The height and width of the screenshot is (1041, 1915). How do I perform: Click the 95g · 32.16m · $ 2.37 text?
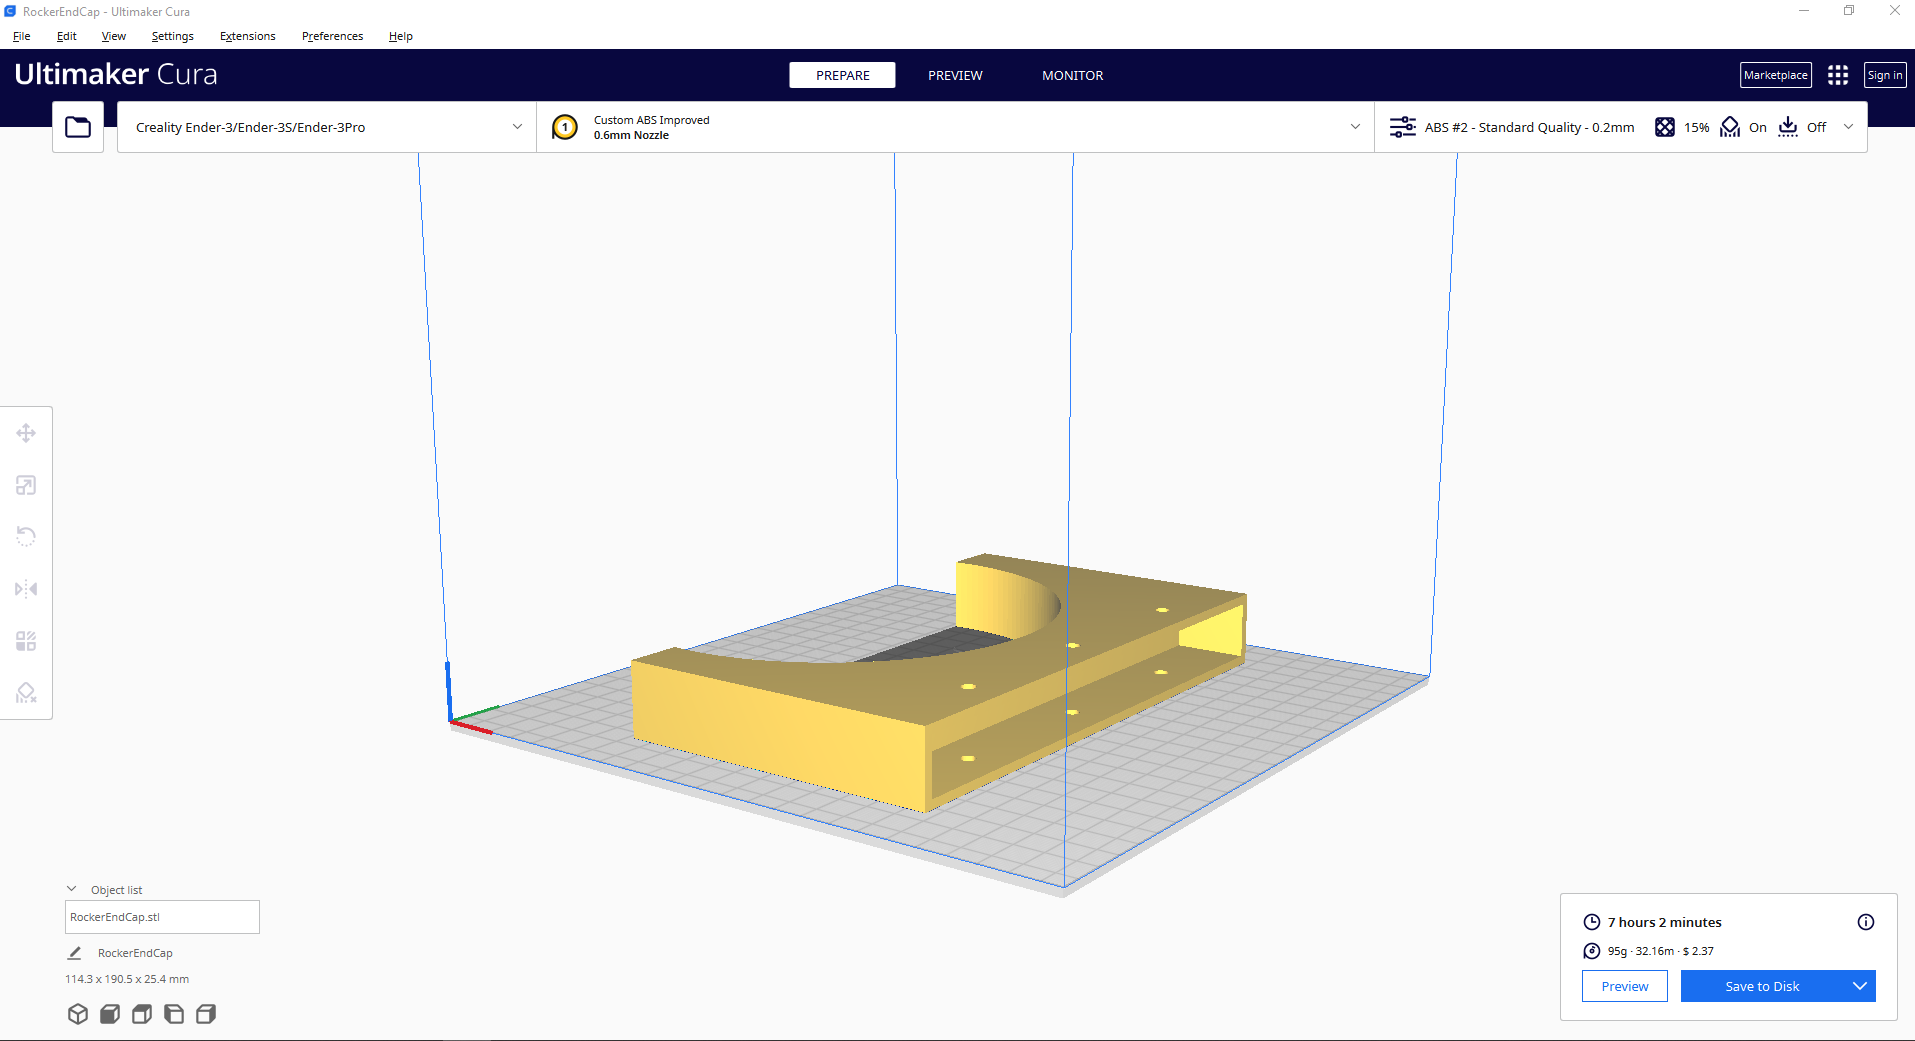pyautogui.click(x=1660, y=951)
